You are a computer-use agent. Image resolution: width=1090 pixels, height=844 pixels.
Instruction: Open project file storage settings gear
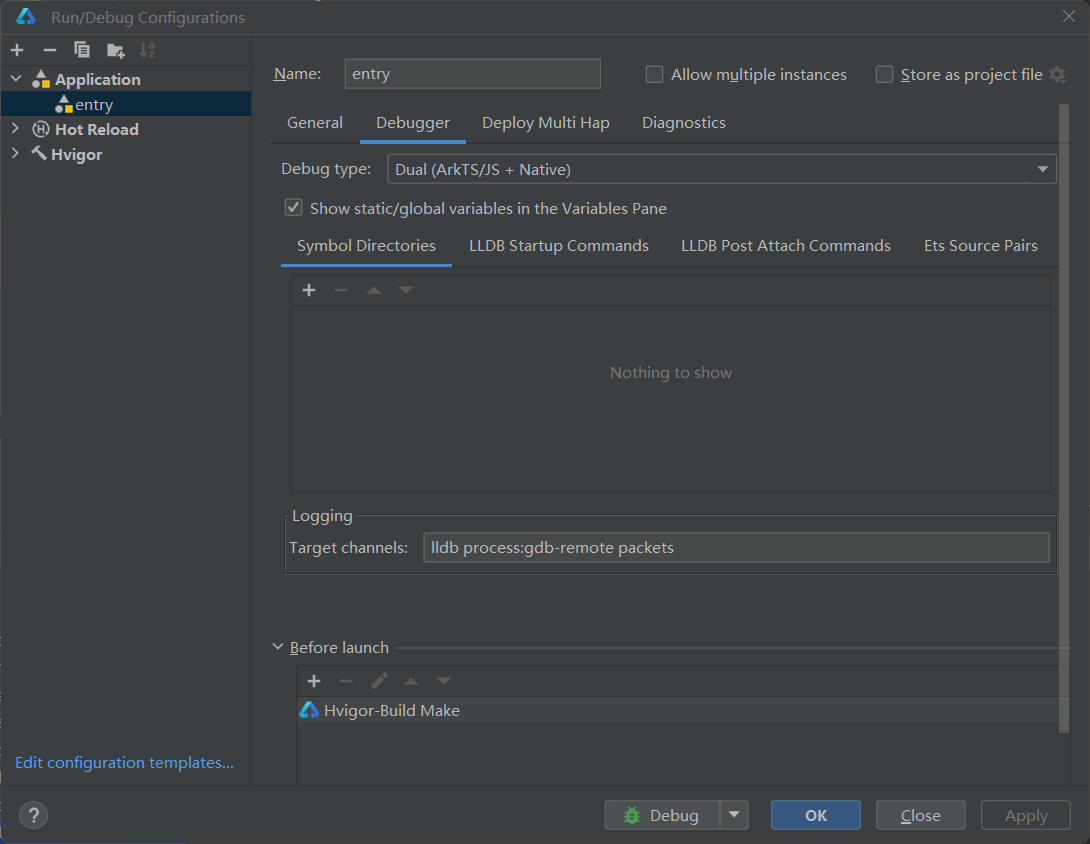click(x=1057, y=74)
